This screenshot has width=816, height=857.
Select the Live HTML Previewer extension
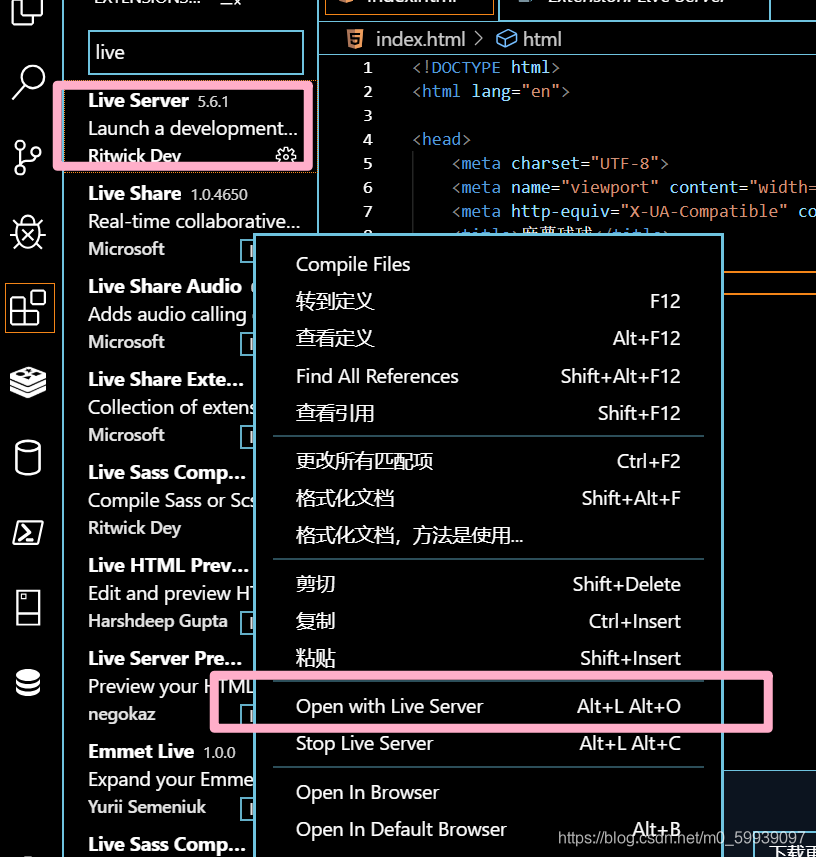point(160,592)
